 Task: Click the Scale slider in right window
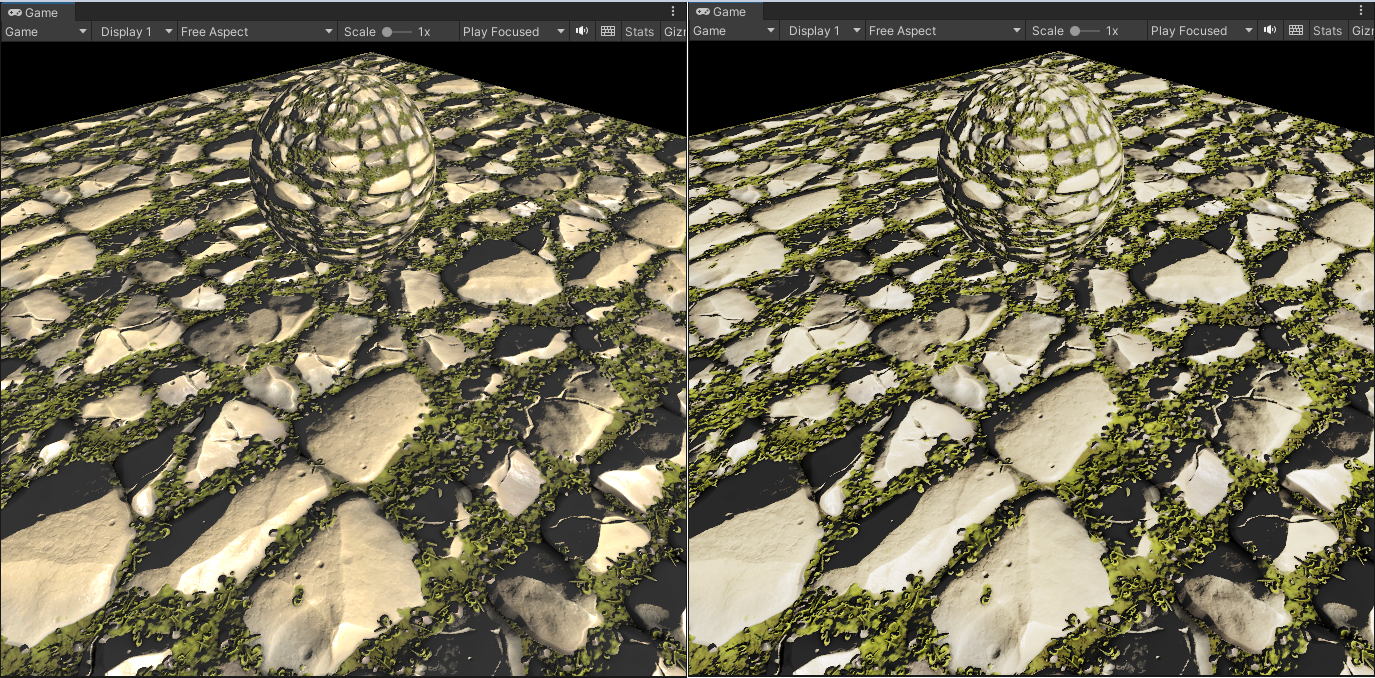pyautogui.click(x=1085, y=30)
